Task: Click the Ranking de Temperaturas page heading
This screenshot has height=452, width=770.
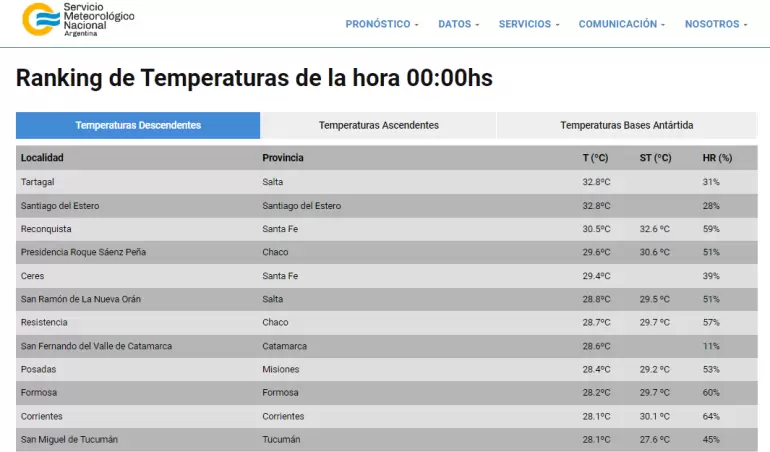Action: pyautogui.click(x=254, y=78)
